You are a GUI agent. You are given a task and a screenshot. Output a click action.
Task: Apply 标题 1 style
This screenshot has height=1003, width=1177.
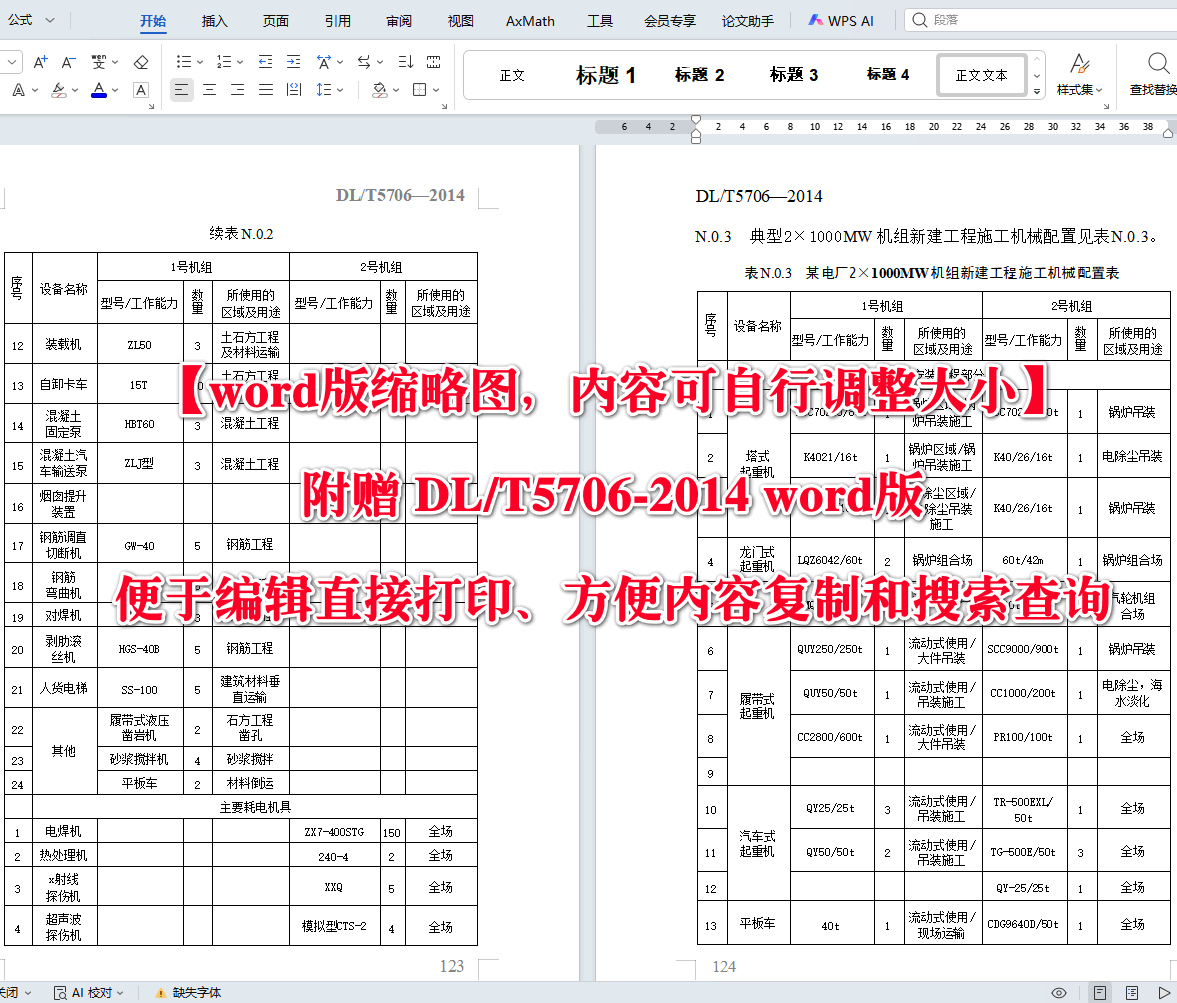click(x=606, y=75)
